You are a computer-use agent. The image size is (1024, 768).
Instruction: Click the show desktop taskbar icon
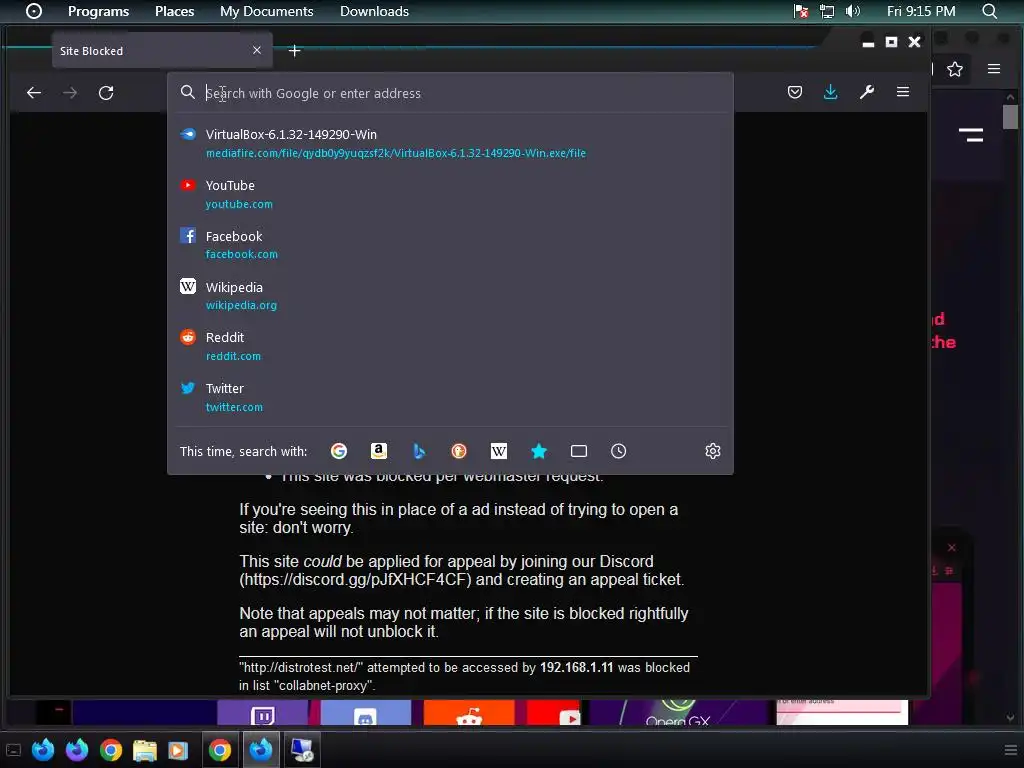13,750
